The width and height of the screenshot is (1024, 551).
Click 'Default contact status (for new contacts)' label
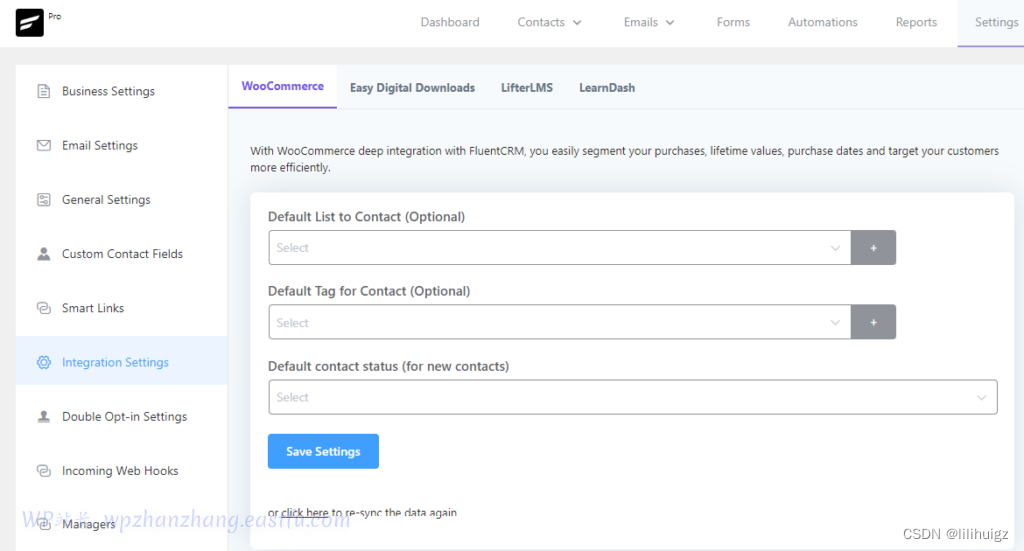click(x=389, y=366)
